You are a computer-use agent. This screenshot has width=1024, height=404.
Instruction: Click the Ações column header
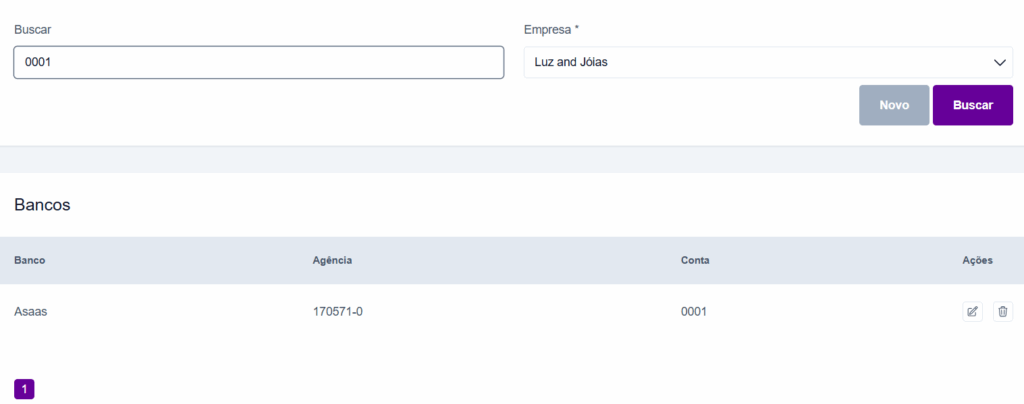(x=977, y=260)
